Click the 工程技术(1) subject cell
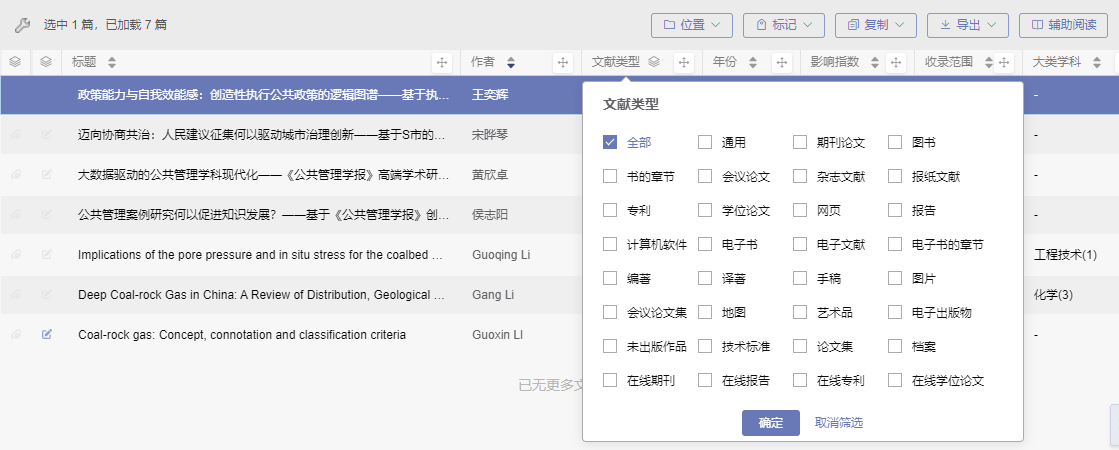This screenshot has width=1119, height=450. click(x=1065, y=255)
